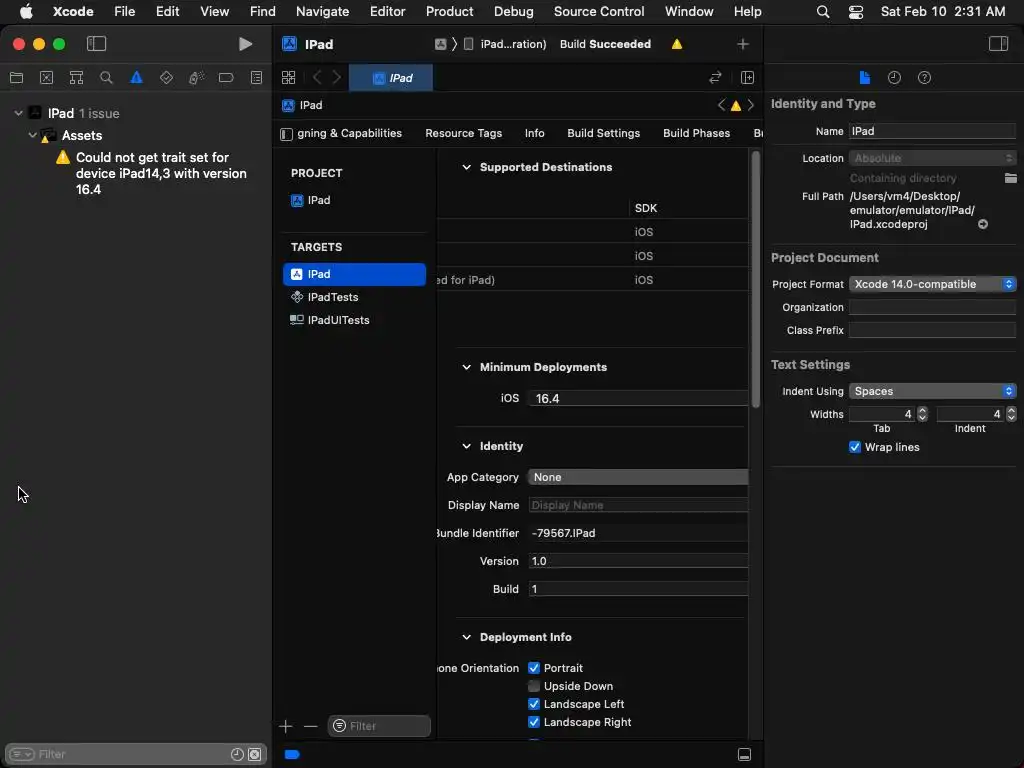Image resolution: width=1024 pixels, height=768 pixels.
Task: Toggle recent issues filter clock
Action: [237, 754]
